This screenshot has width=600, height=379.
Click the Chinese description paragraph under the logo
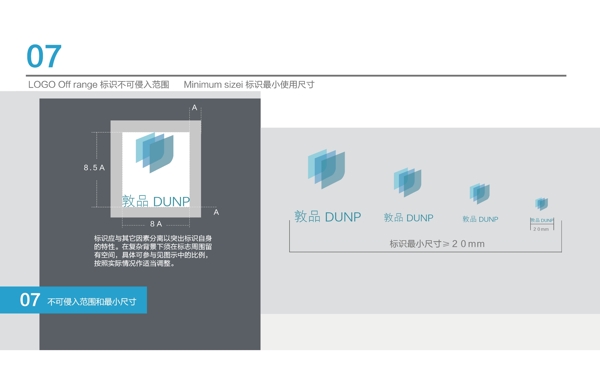[153, 251]
